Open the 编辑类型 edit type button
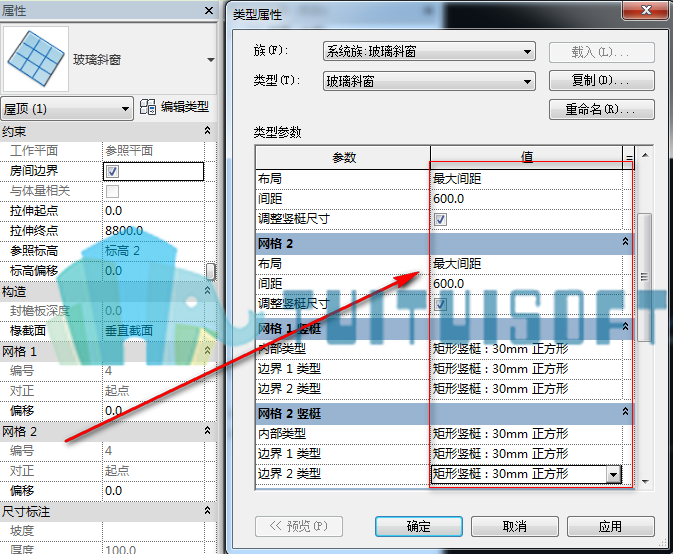 pos(175,107)
